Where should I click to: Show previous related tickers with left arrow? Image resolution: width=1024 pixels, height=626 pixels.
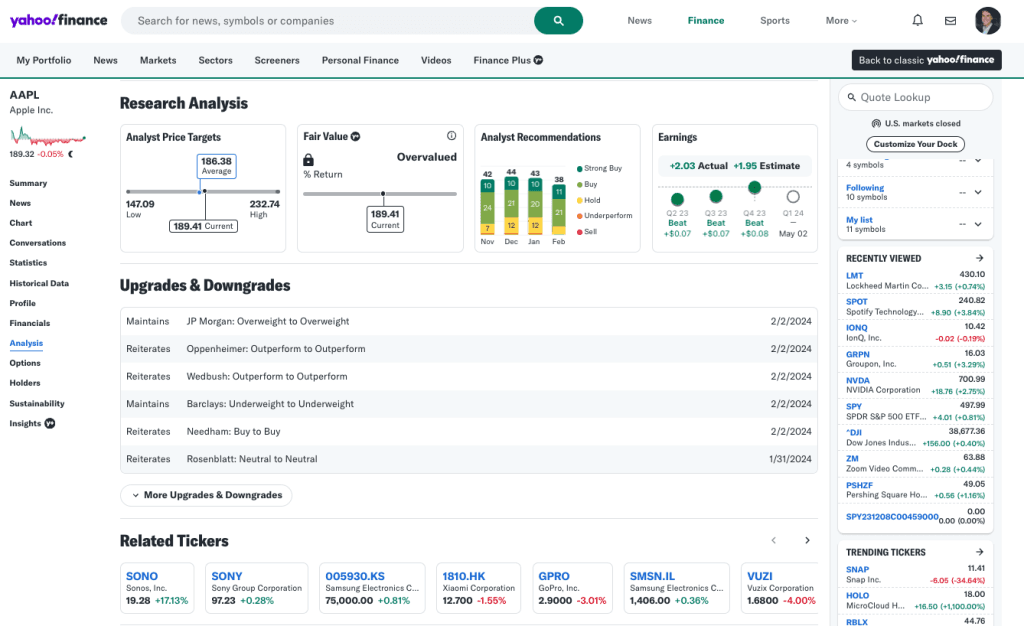point(774,540)
